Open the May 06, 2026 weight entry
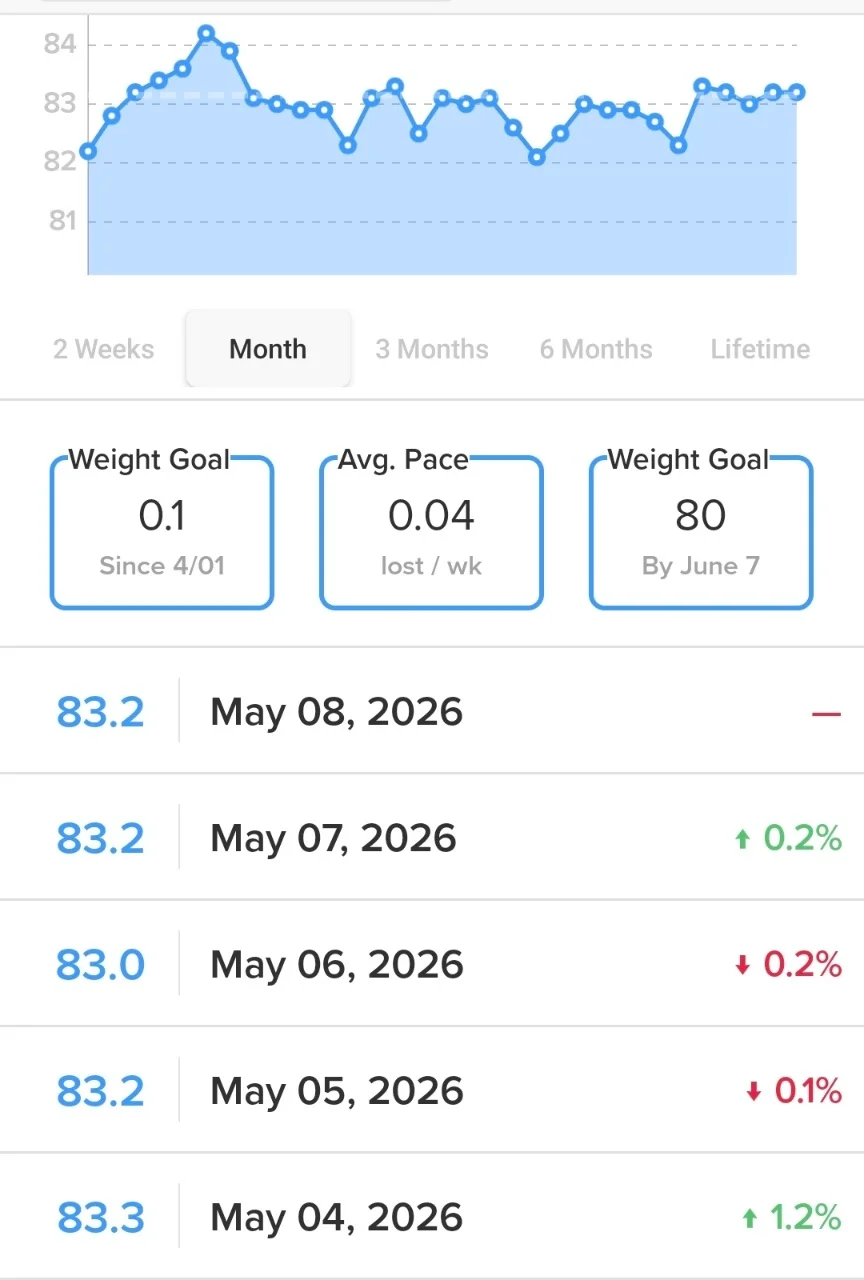The width and height of the screenshot is (864, 1280). (x=432, y=964)
